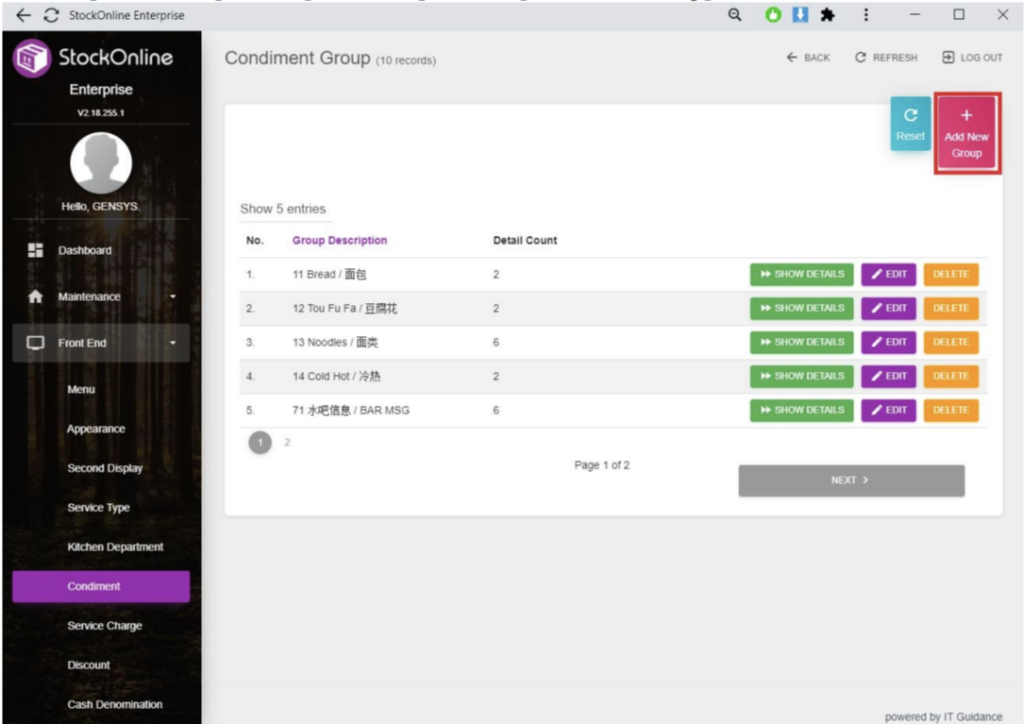Open the Show 5 entries dropdown
This screenshot has height=724, width=1024.
283,209
